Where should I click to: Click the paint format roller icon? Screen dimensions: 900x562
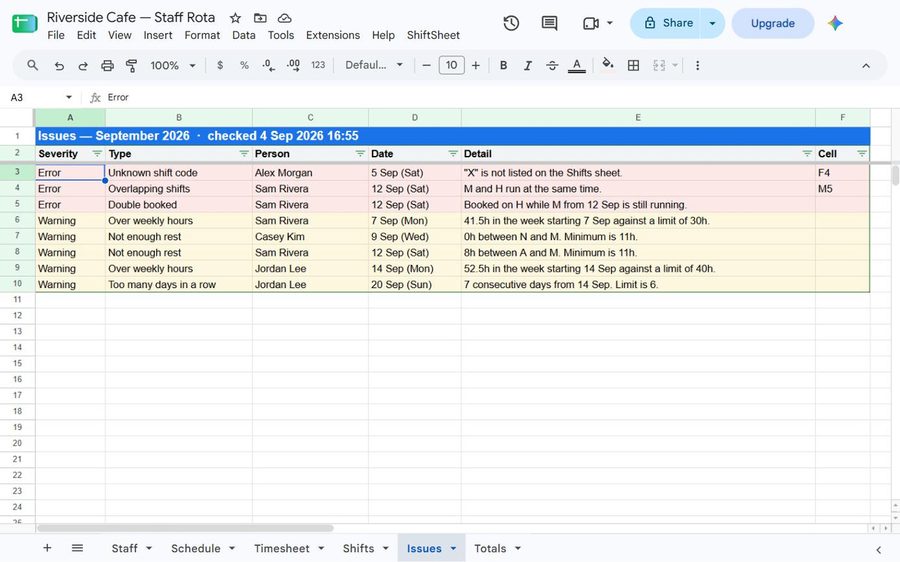click(x=131, y=65)
